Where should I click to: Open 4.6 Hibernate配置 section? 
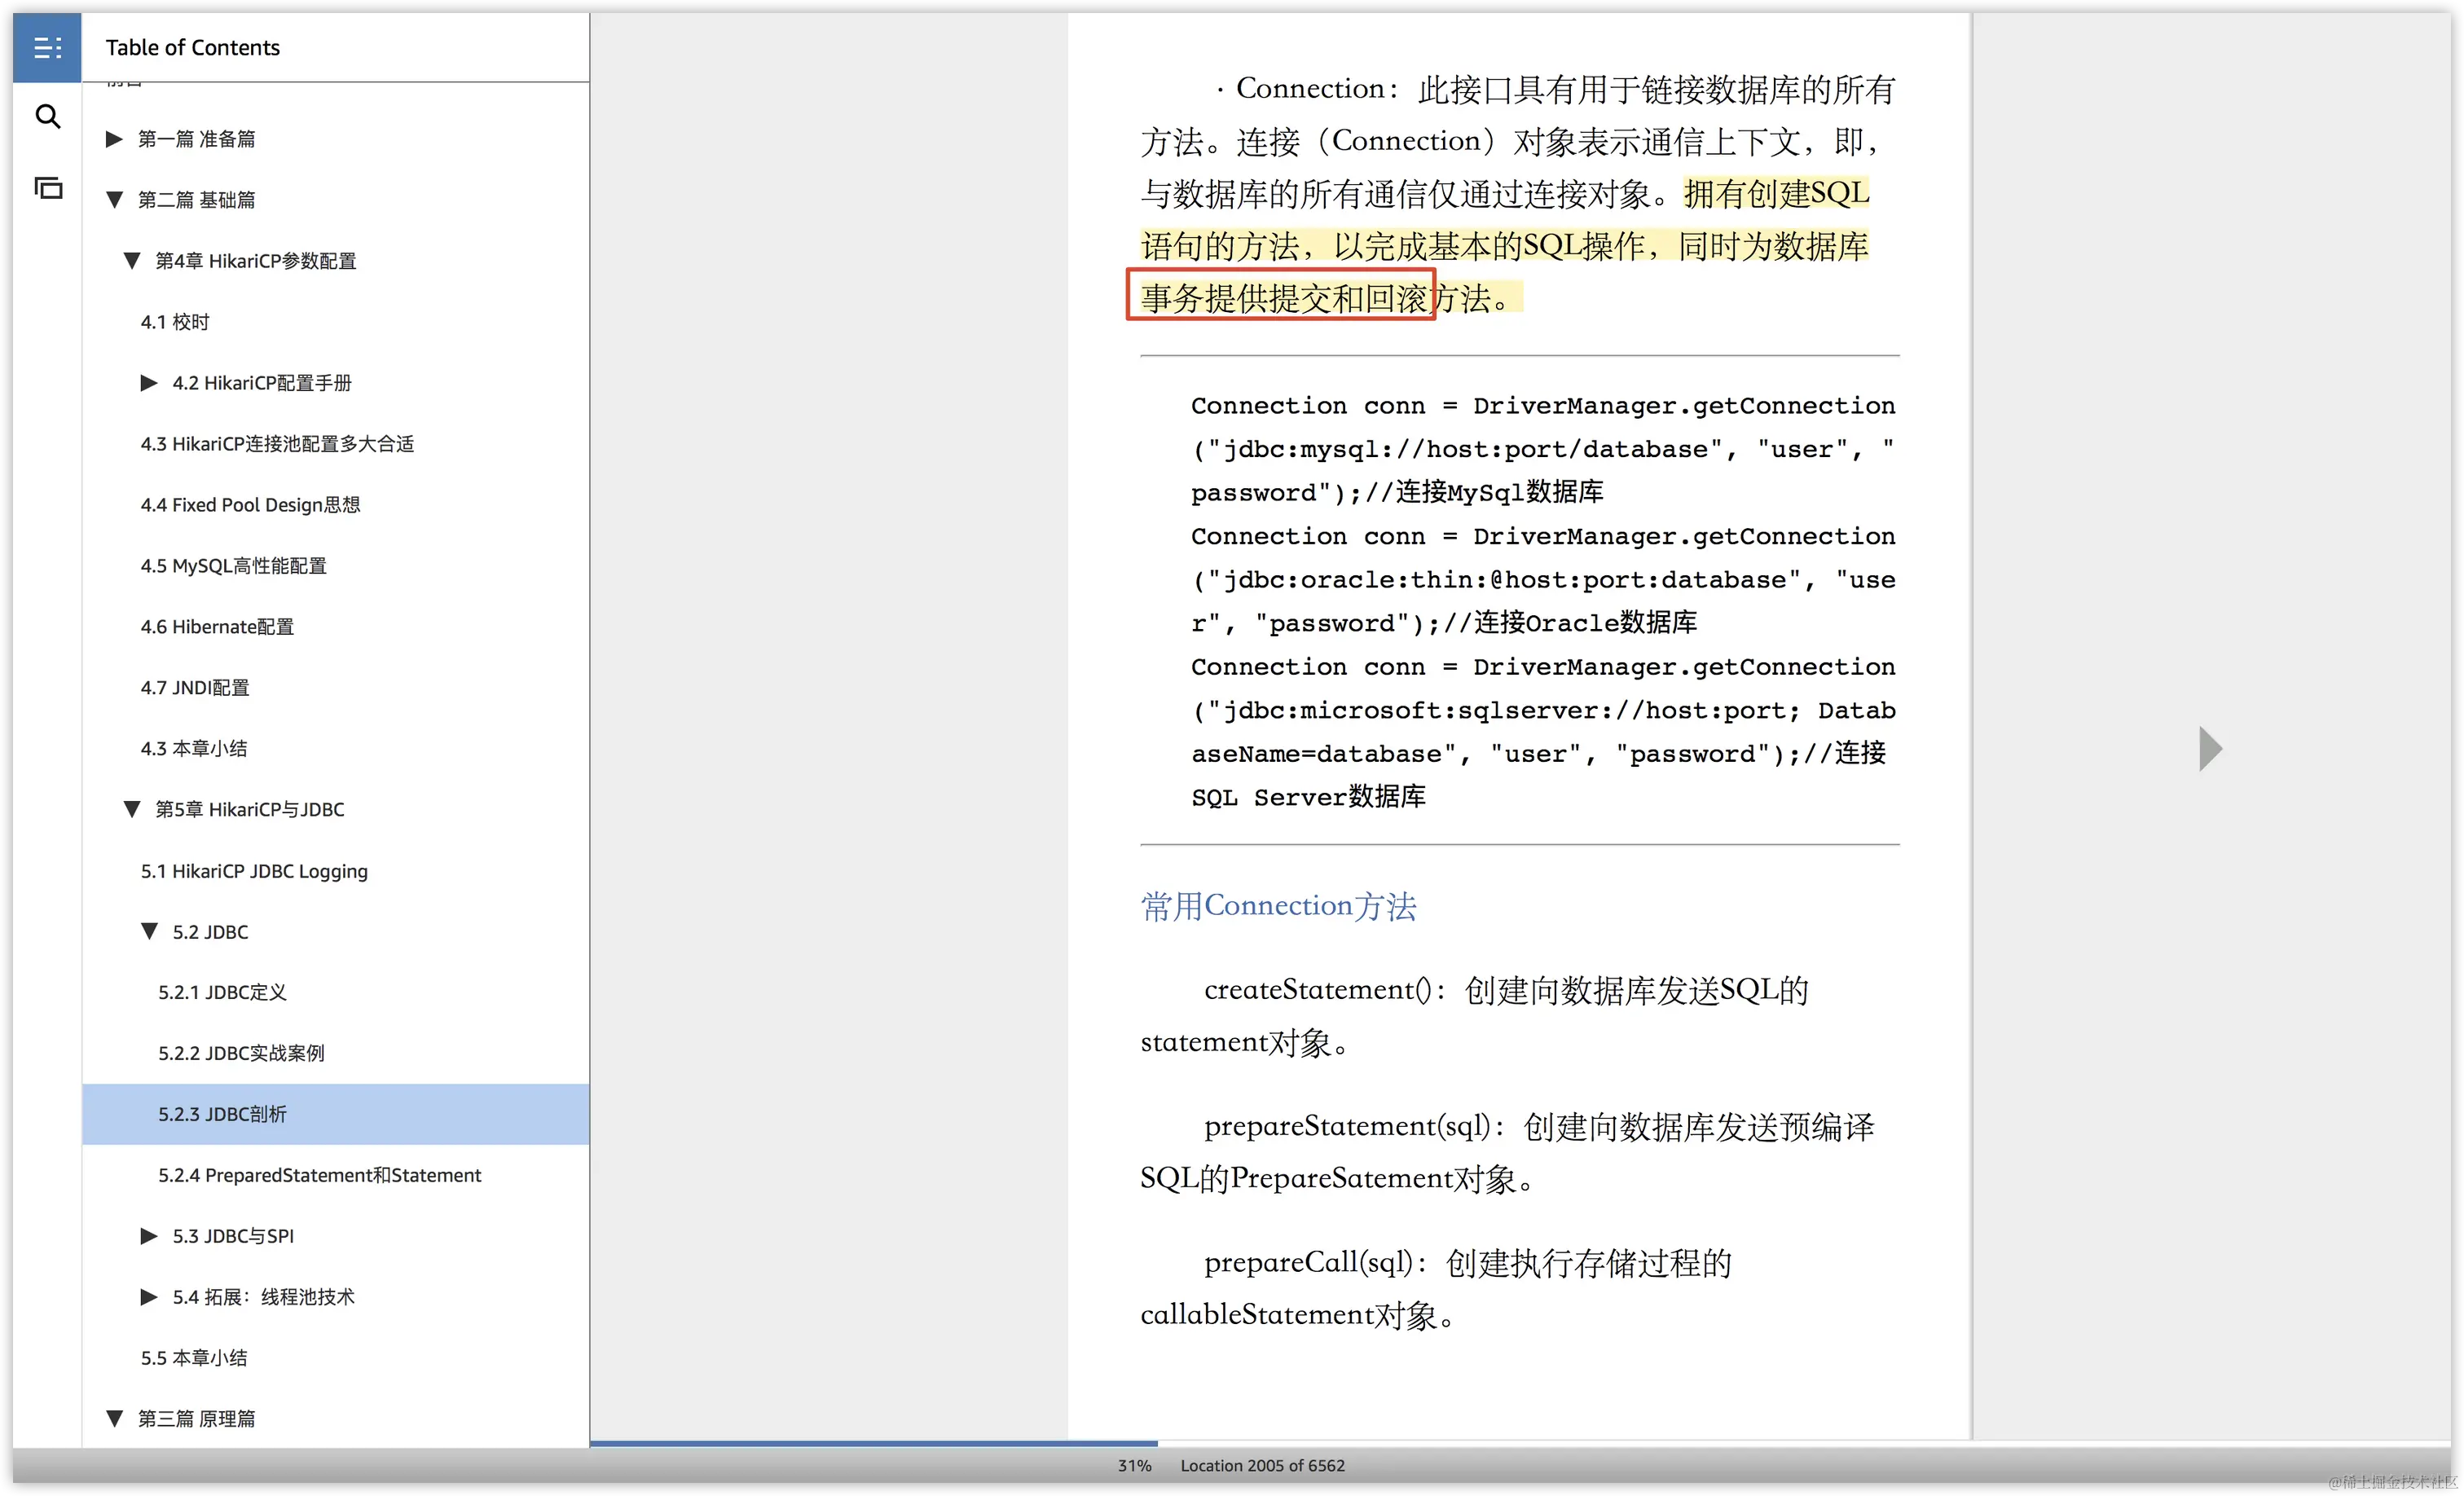(x=217, y=627)
